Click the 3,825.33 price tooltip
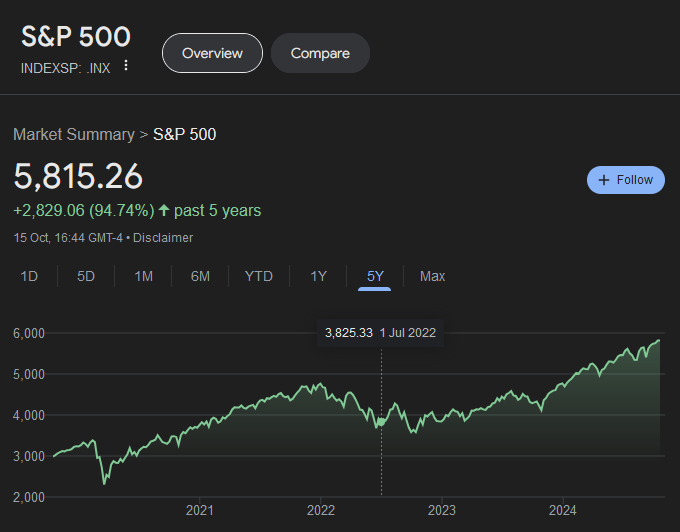 [349, 332]
